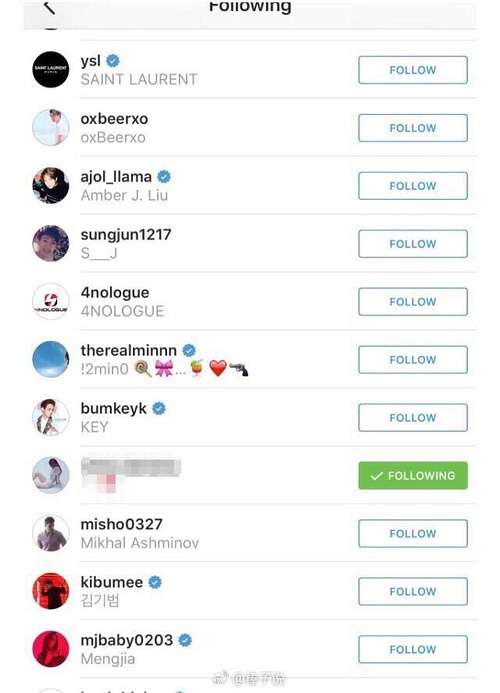Image resolution: width=500 pixels, height=693 pixels.
Task: Follow the ysl account
Action: pos(413,70)
